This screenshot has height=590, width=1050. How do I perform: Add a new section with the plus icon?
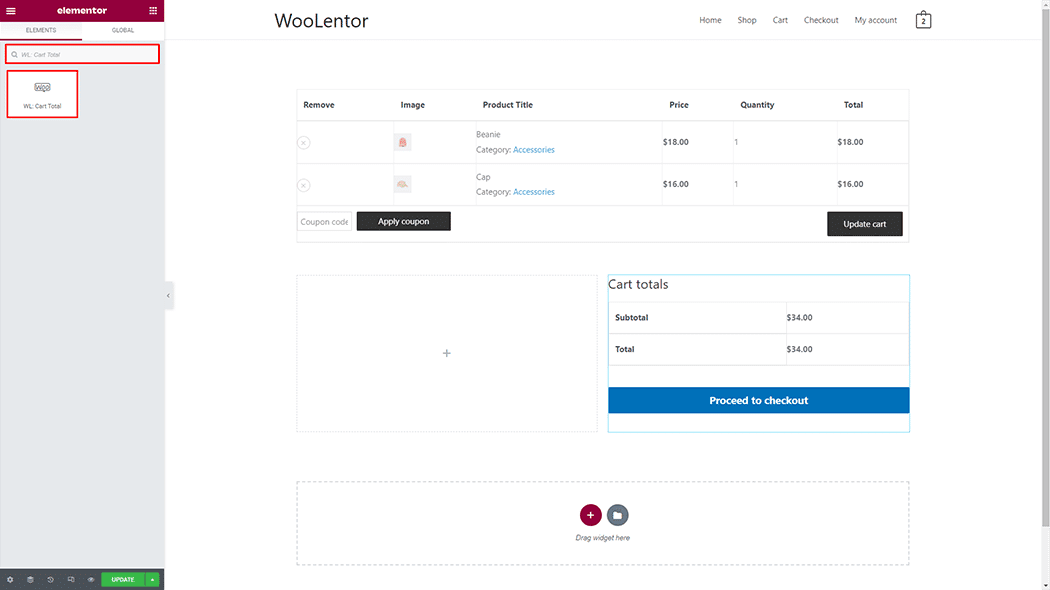[x=591, y=515]
